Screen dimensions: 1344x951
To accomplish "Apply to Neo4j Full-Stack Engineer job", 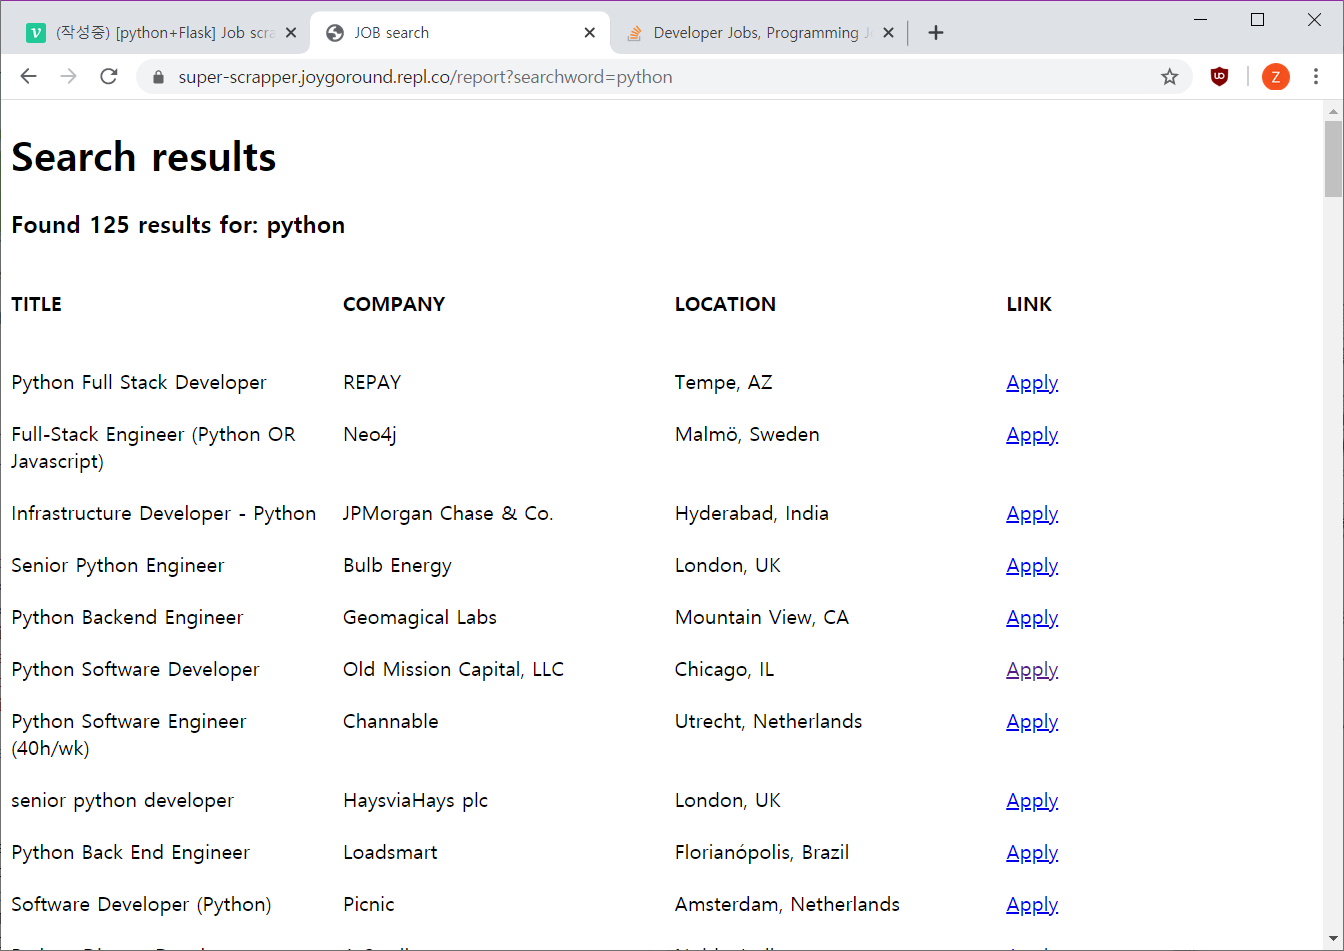I will pyautogui.click(x=1032, y=435).
